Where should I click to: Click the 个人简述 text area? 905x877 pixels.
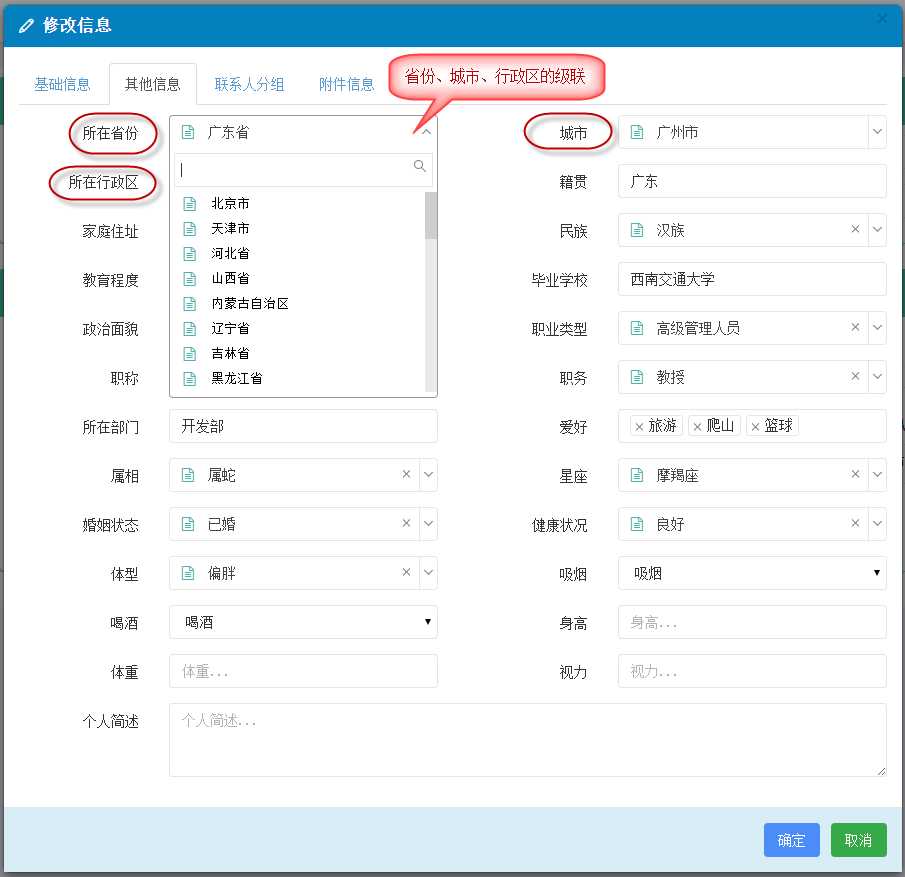coord(528,740)
